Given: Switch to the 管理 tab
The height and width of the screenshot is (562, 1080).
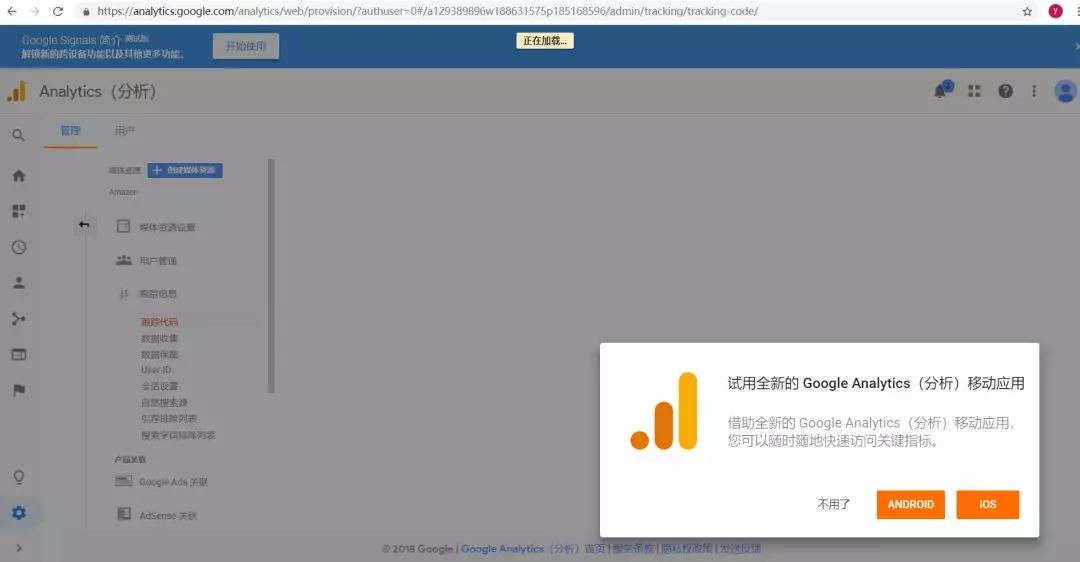Looking at the screenshot, I should coord(70,131).
